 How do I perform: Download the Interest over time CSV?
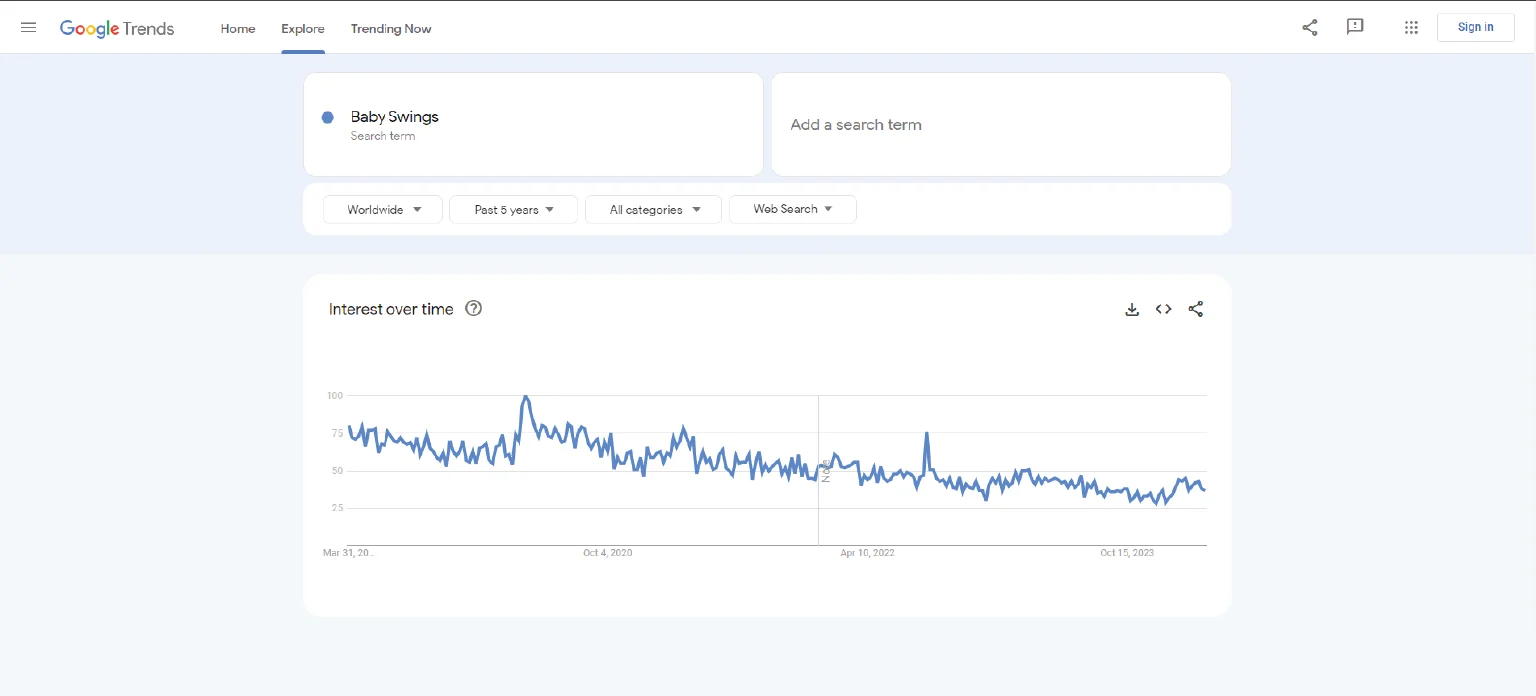point(1132,309)
